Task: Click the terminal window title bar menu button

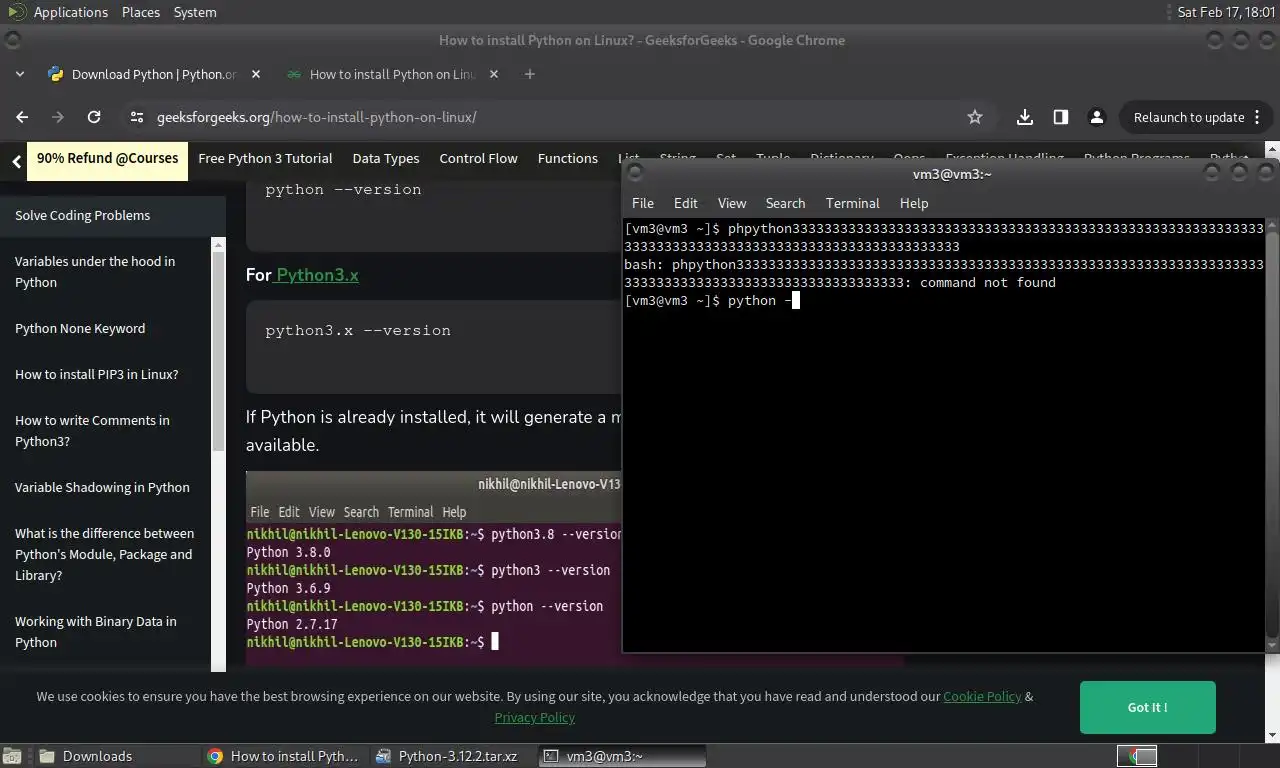Action: (x=635, y=173)
